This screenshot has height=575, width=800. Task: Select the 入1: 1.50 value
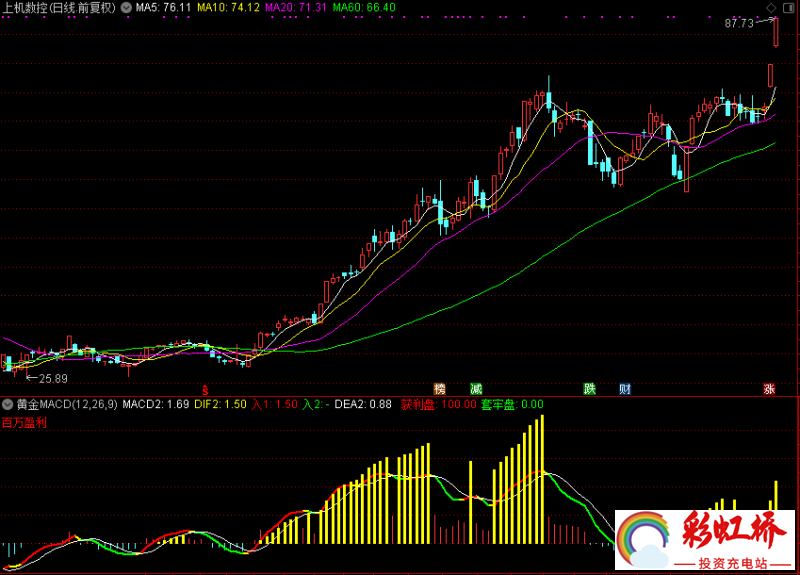click(274, 405)
